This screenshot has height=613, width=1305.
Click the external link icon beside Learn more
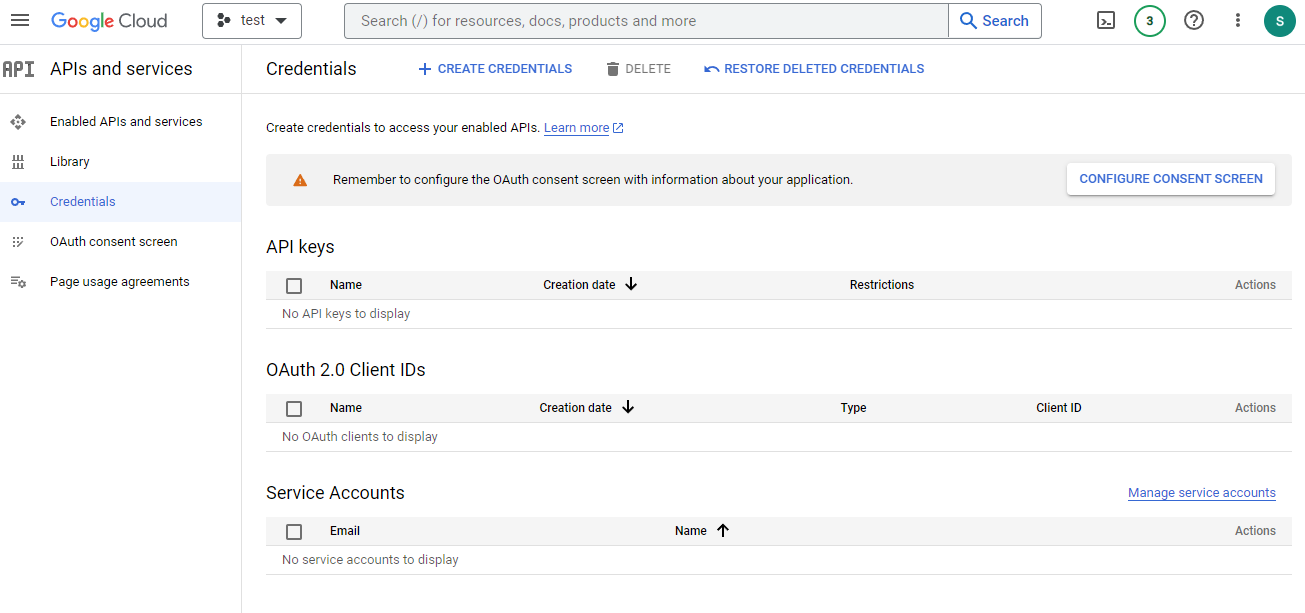[x=618, y=128]
